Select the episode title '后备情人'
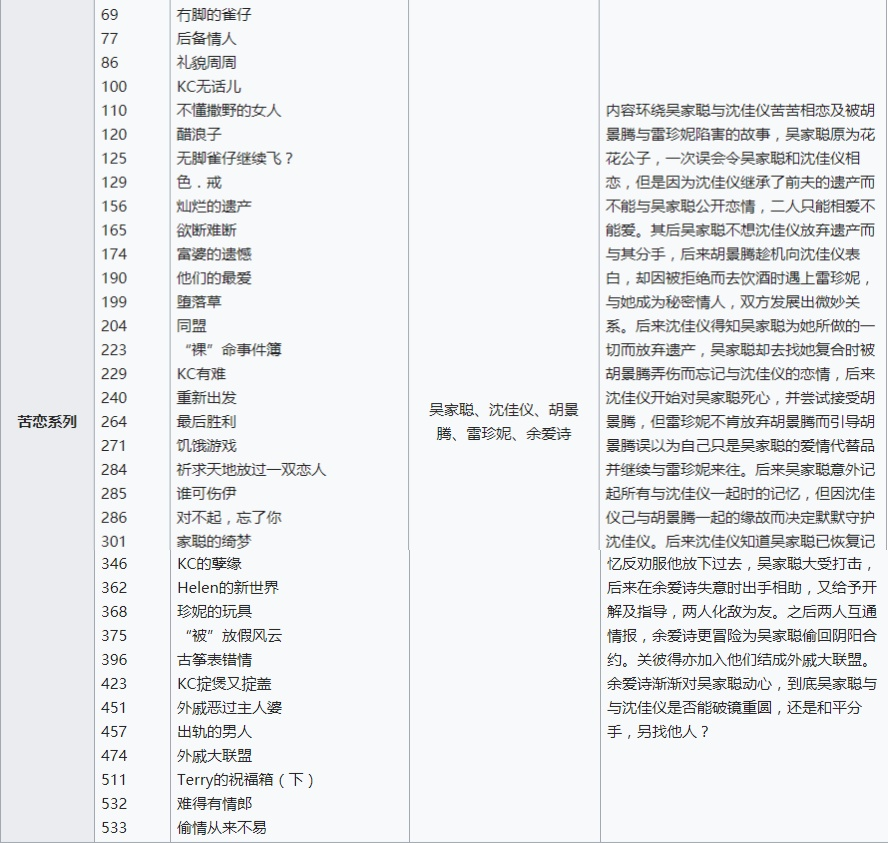 coord(206,39)
